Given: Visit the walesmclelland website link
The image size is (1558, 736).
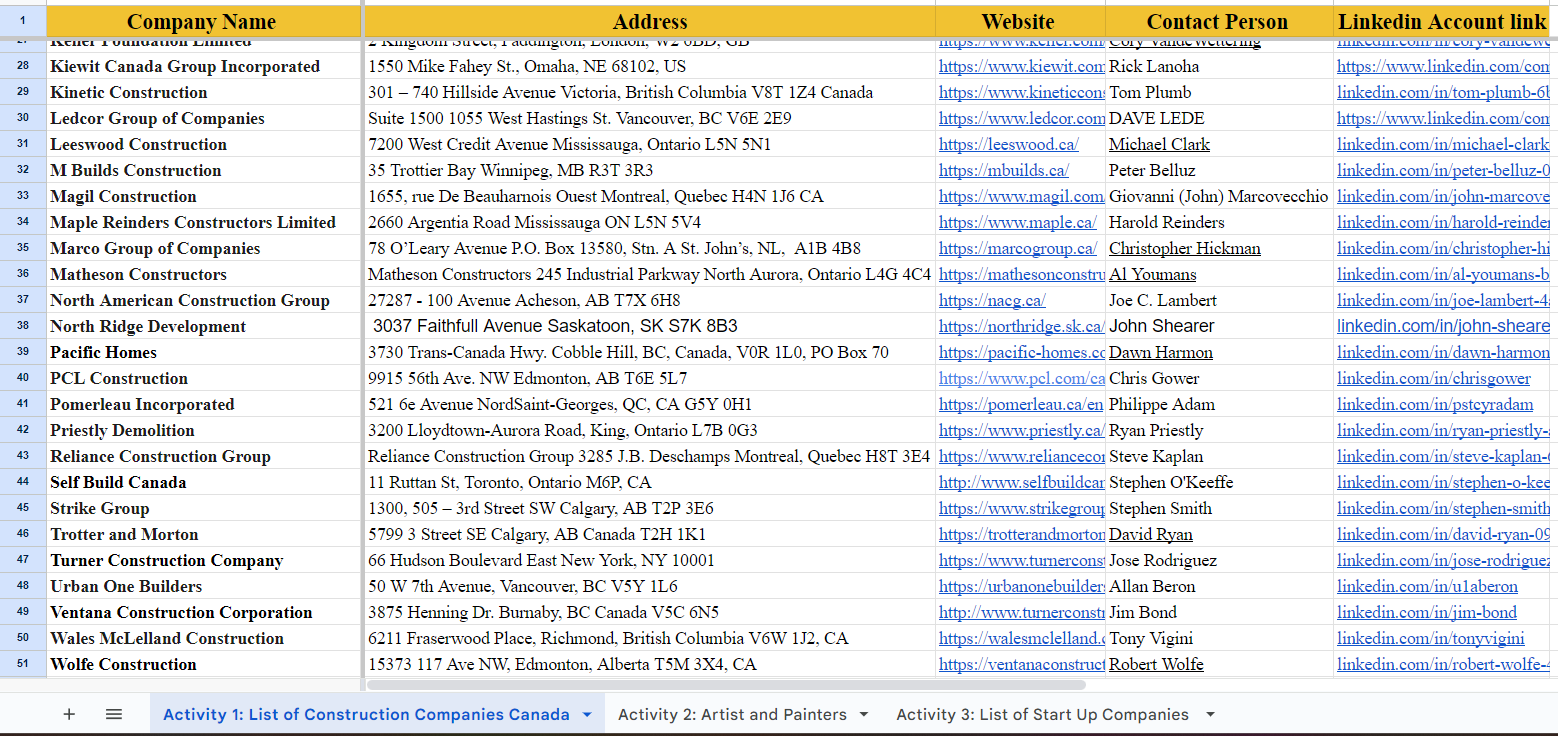Looking at the screenshot, I should 1021,639.
